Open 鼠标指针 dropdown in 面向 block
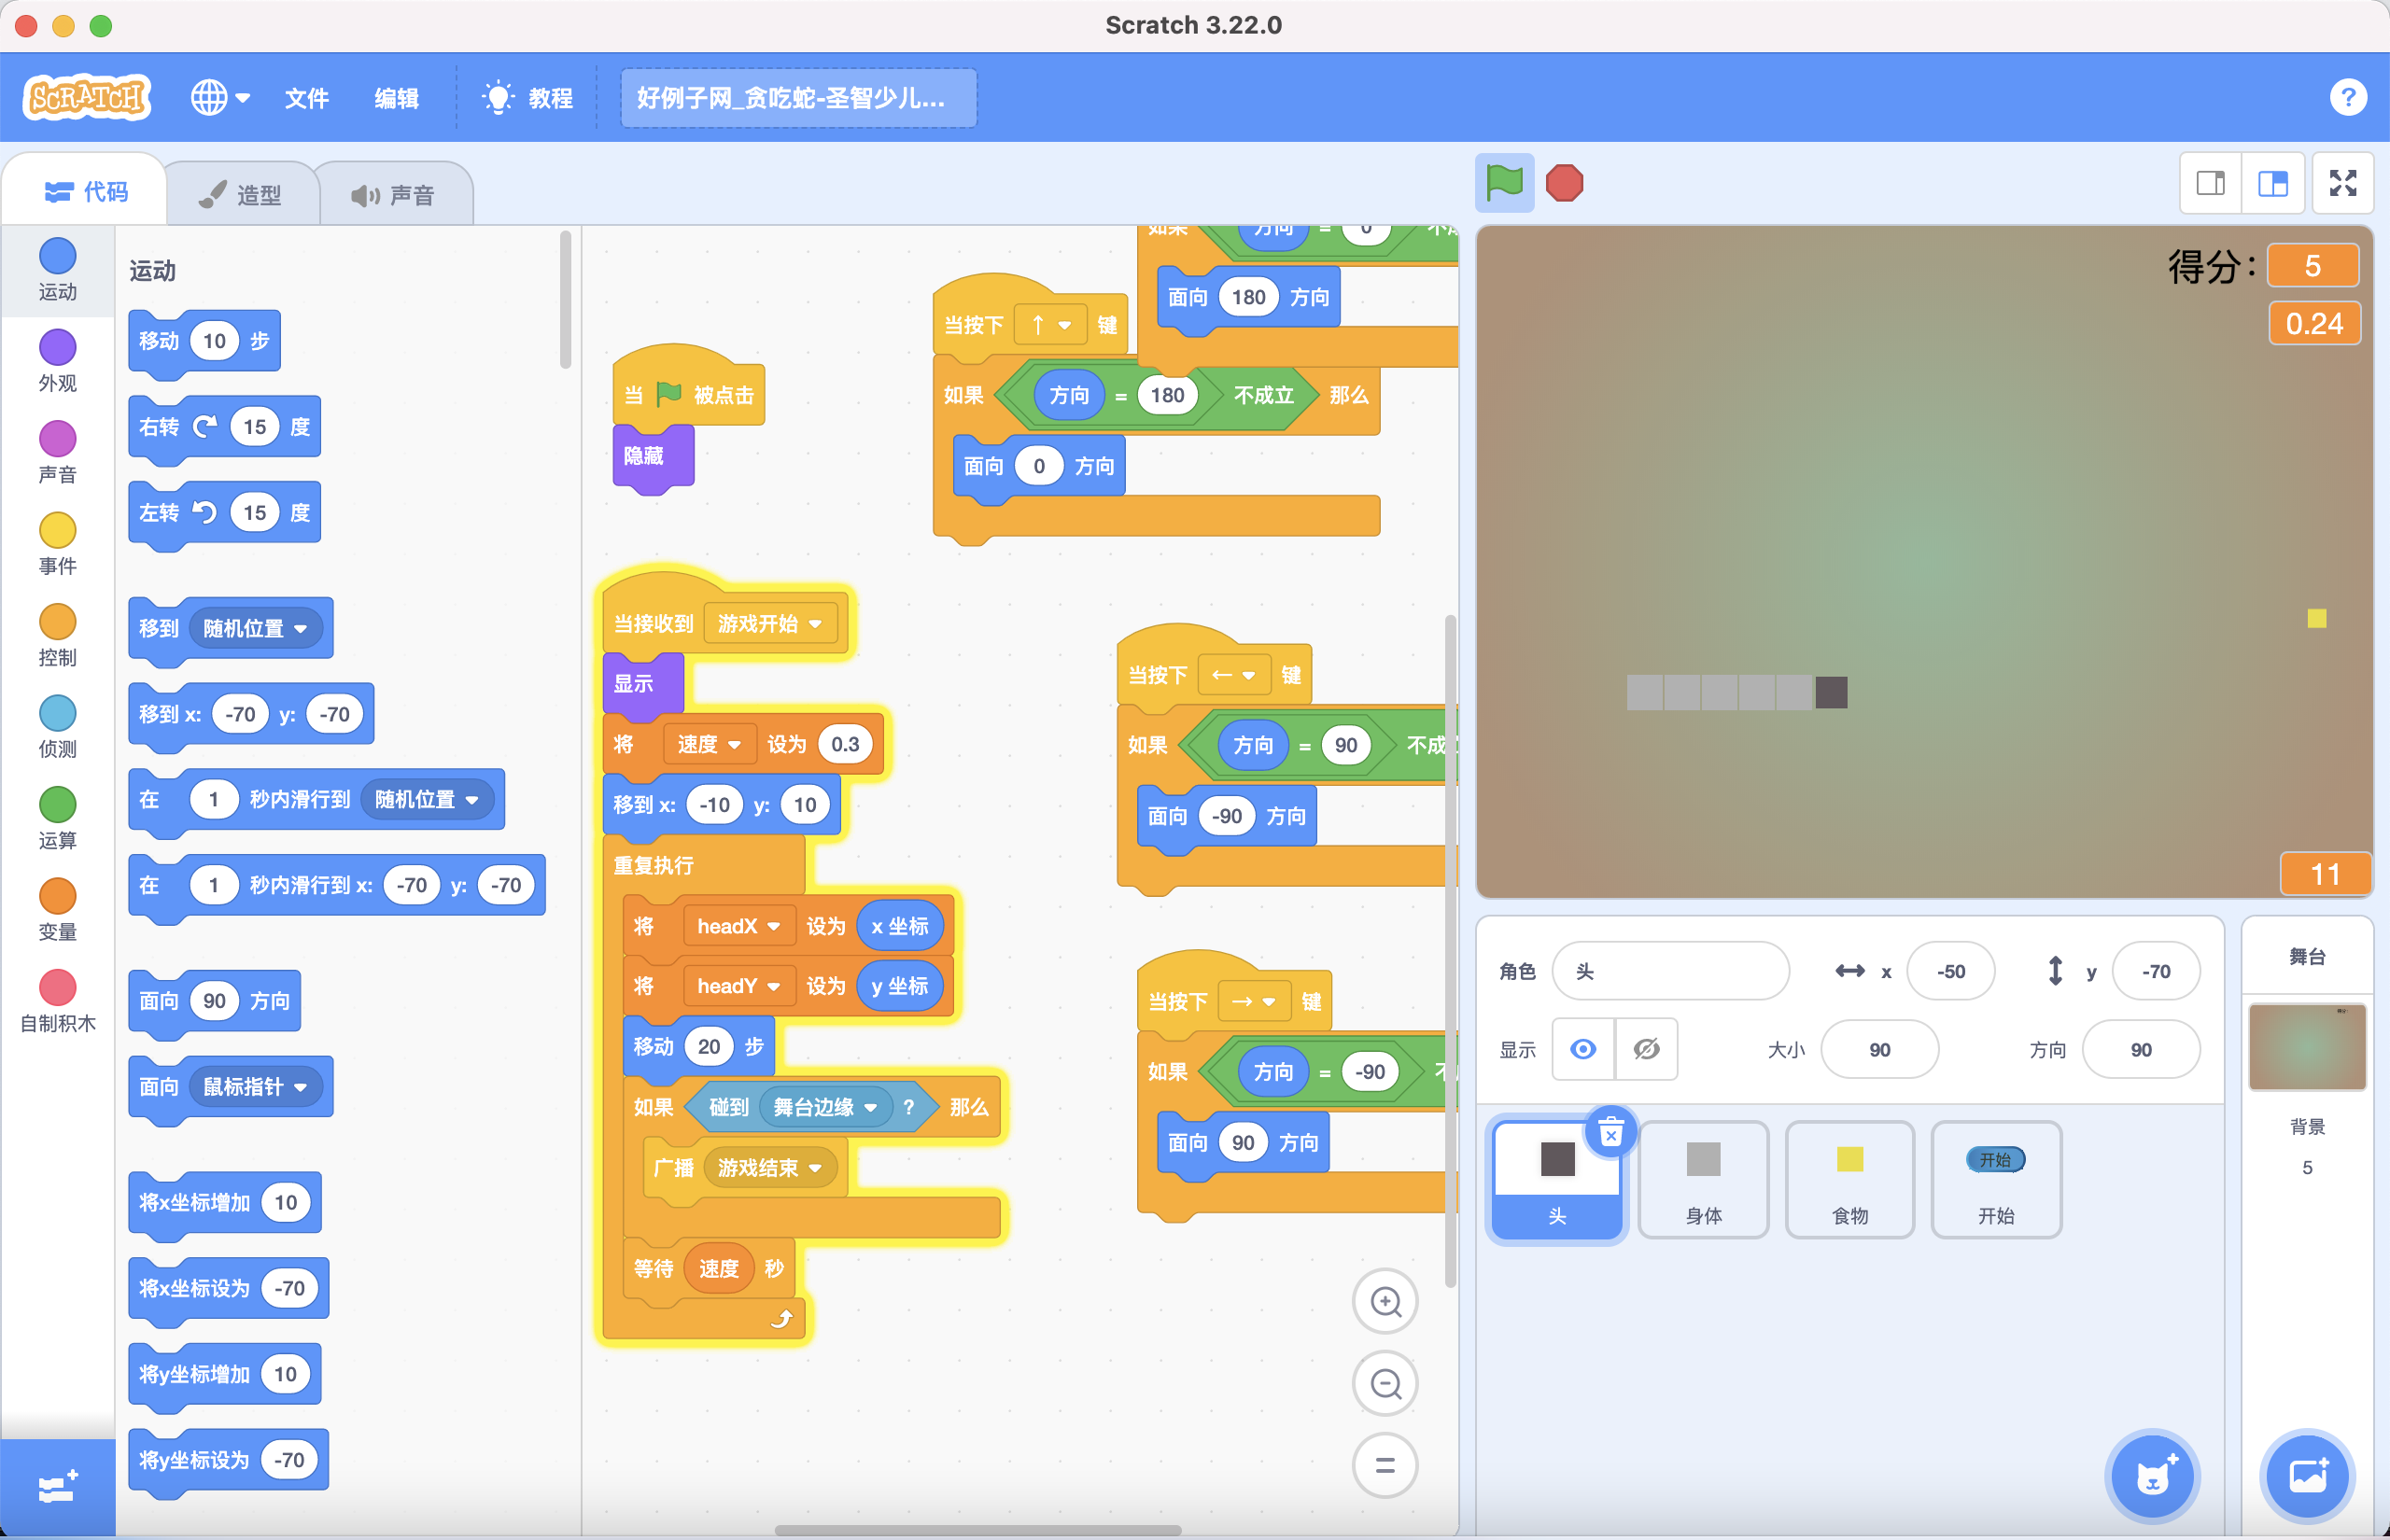Screen dimensions: 2390x1540 pyautogui.click(x=255, y=1086)
